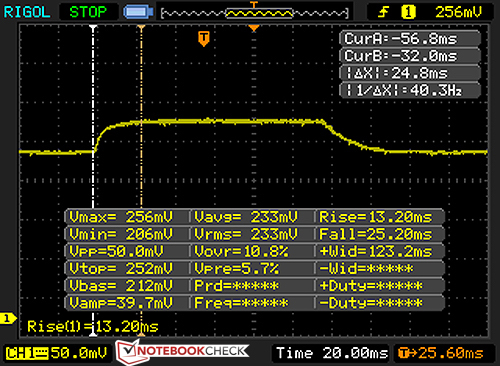
Task: Click the -Duty=***** measurement
Action: [371, 303]
